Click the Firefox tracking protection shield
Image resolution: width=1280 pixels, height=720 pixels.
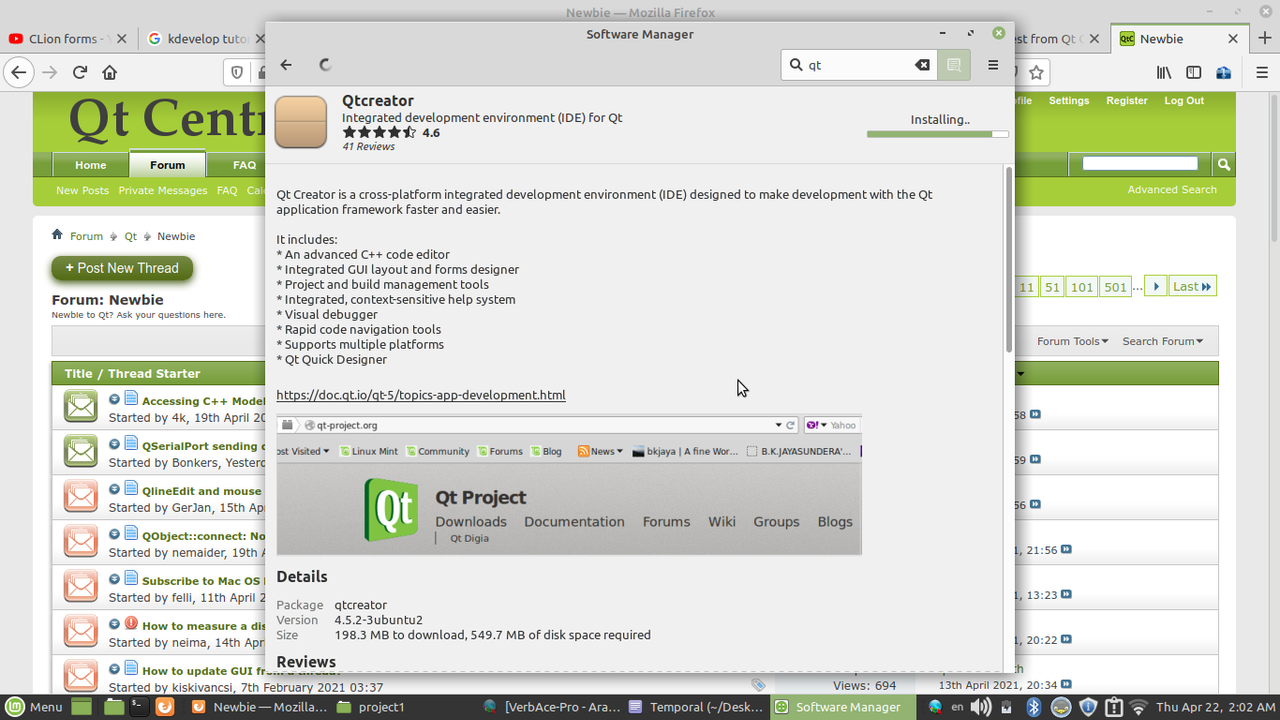[x=237, y=72]
